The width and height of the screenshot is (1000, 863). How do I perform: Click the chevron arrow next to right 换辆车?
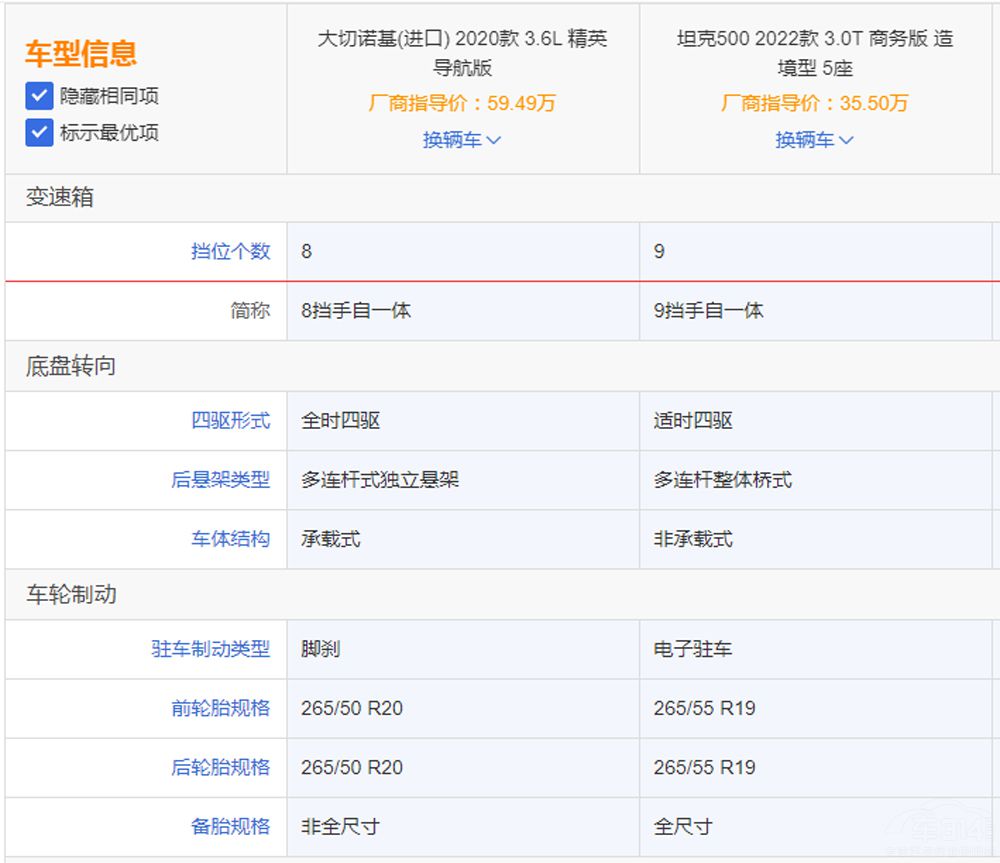pos(845,140)
